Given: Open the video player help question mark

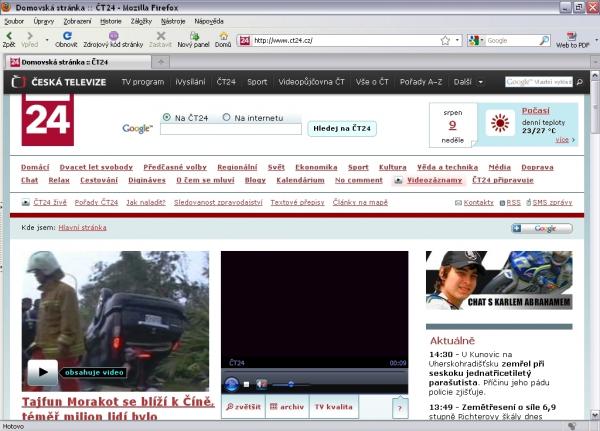Looking at the screenshot, I should coord(400,408).
